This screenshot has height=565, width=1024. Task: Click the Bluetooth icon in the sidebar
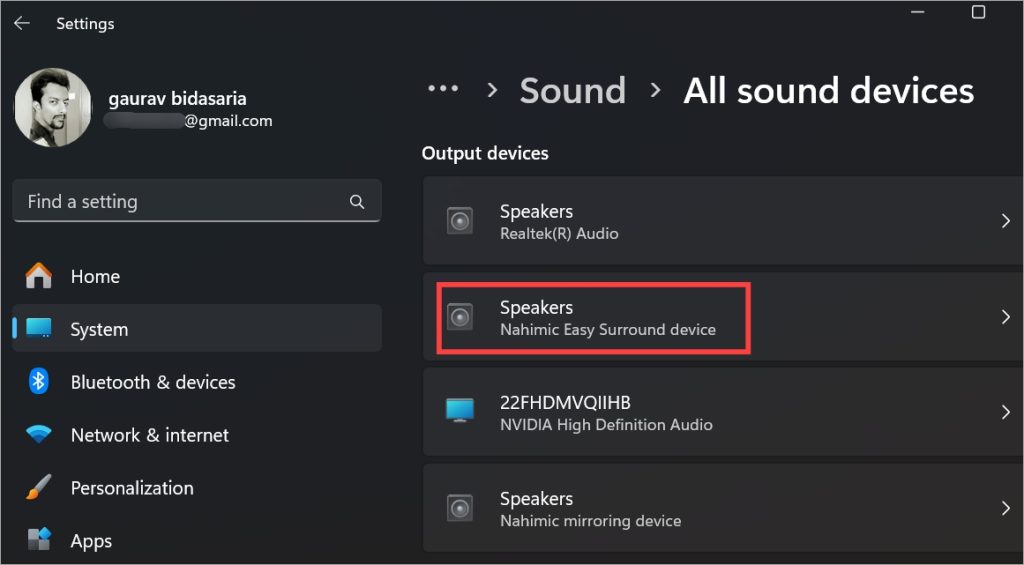tap(39, 382)
